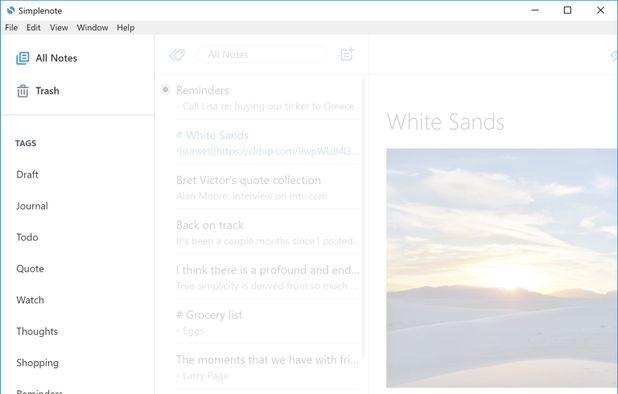Image resolution: width=618 pixels, height=394 pixels.
Task: Click the White Sands note heading
Action: pos(446,122)
